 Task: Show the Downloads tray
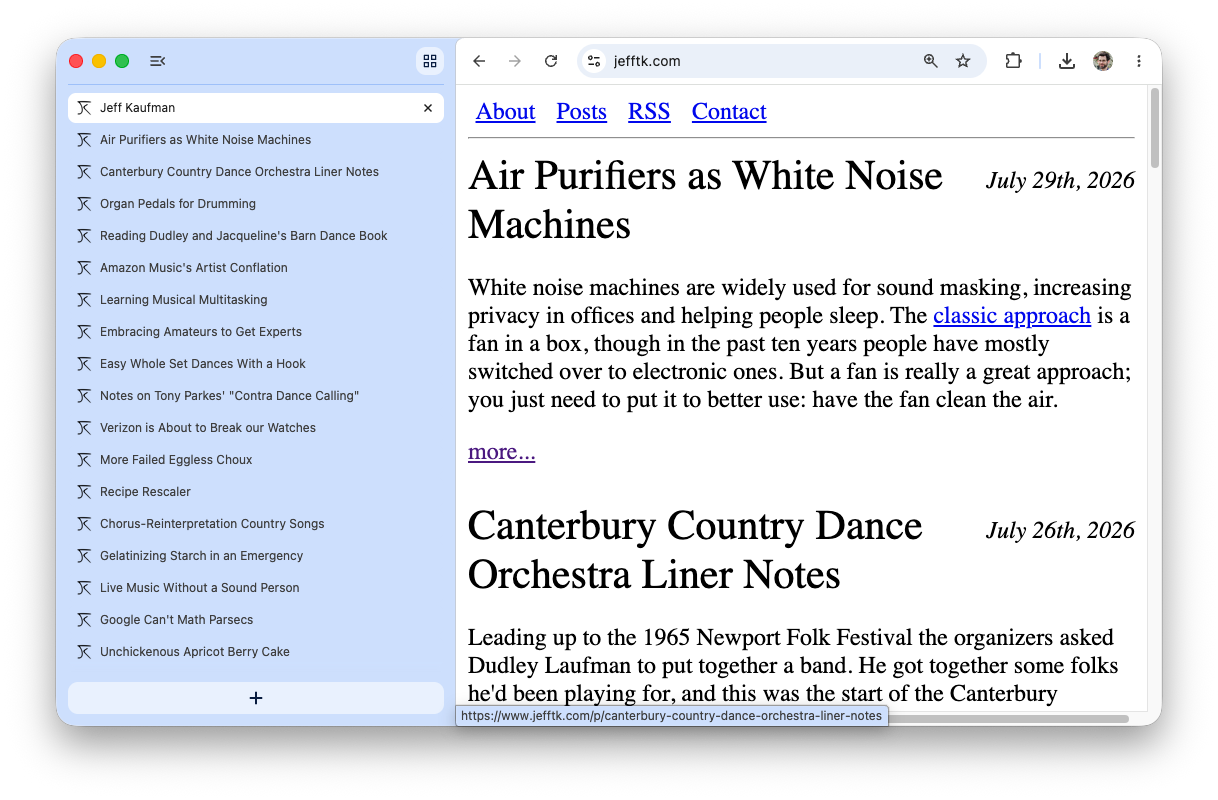(x=1067, y=61)
